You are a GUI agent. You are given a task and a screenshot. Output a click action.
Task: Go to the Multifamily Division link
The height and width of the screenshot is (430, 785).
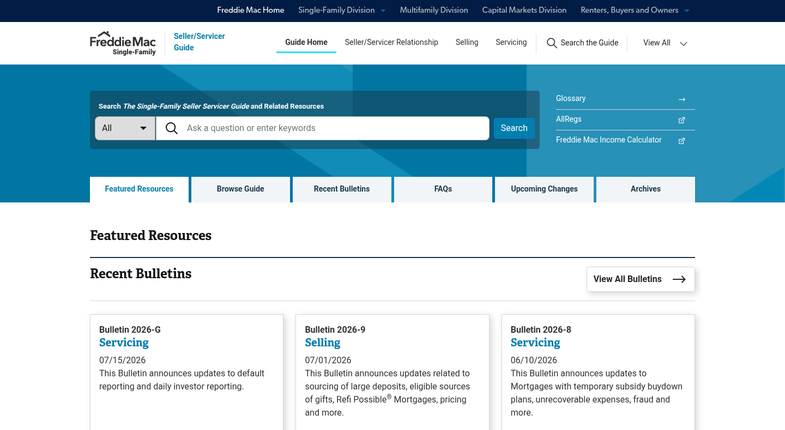(x=434, y=10)
